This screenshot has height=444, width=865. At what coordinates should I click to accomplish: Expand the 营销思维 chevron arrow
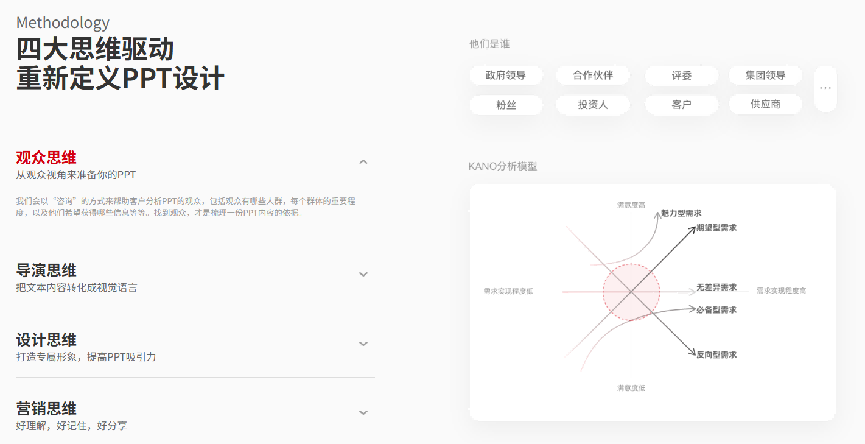point(363,412)
